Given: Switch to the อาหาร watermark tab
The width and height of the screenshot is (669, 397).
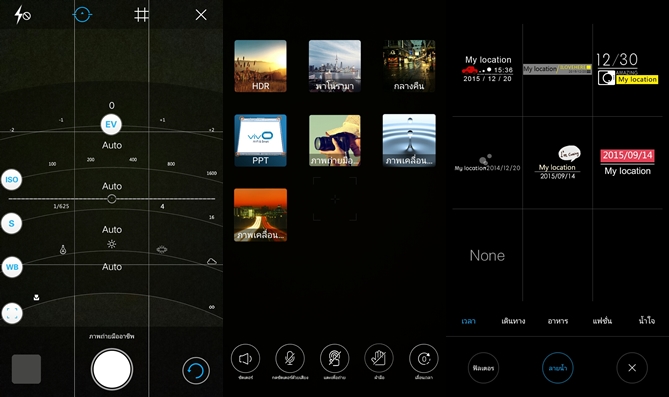Looking at the screenshot, I should (558, 321).
